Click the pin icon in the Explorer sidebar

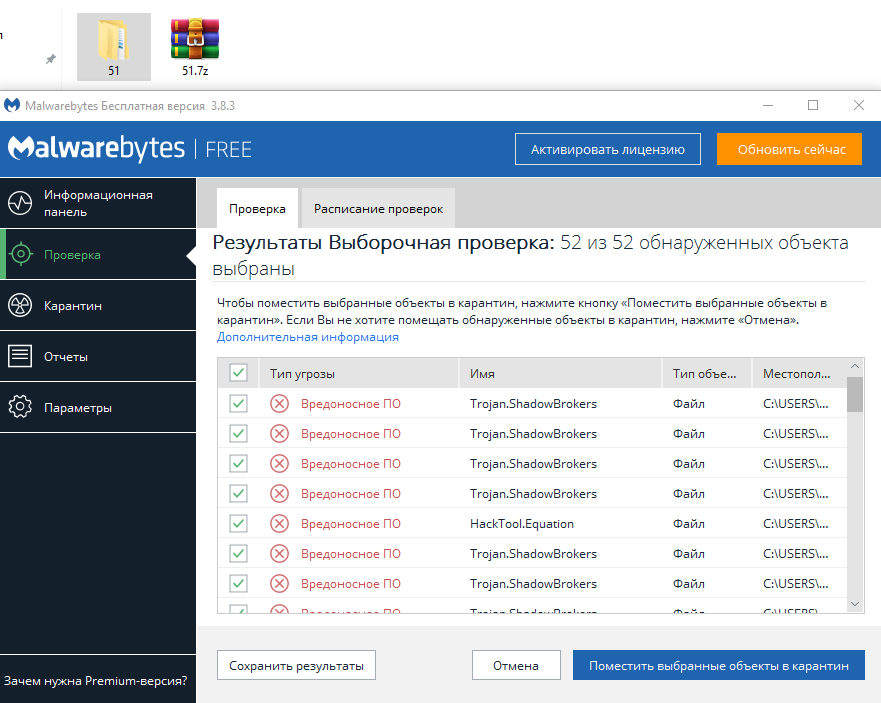(51, 59)
